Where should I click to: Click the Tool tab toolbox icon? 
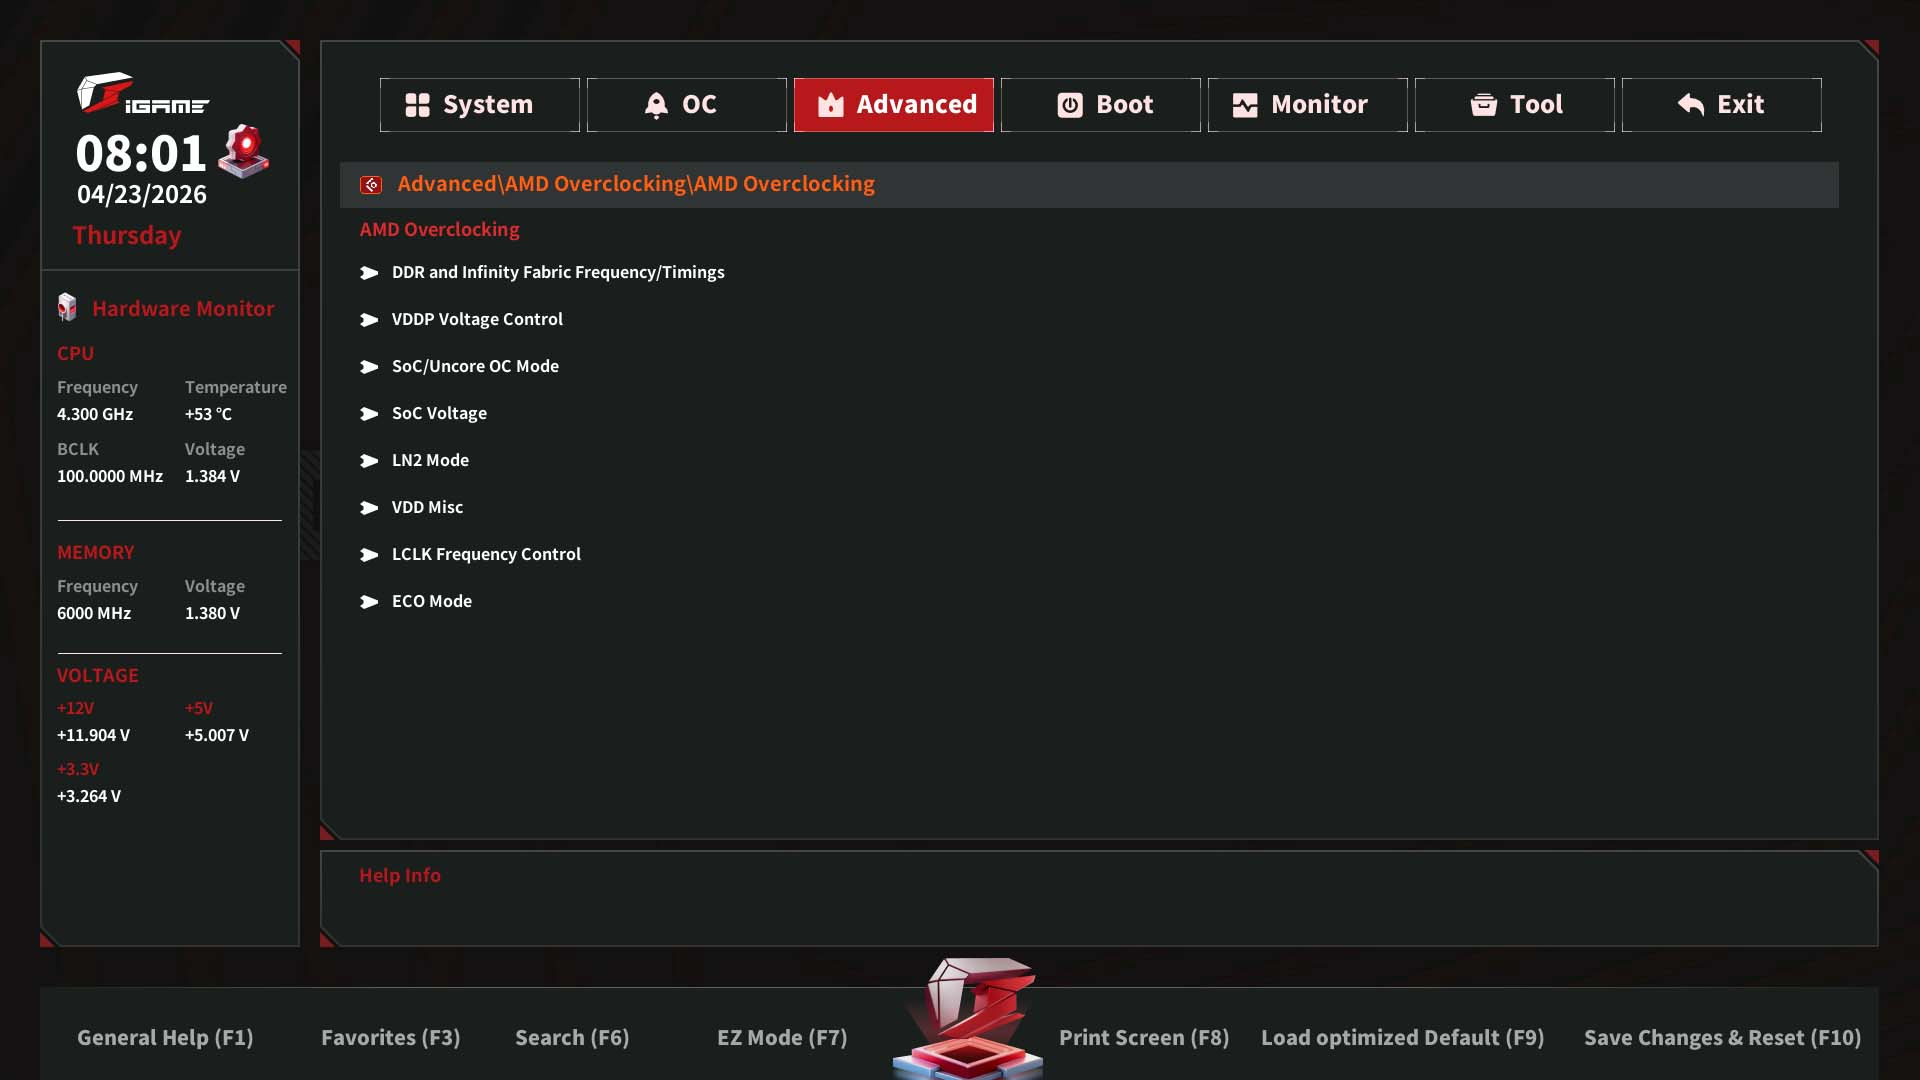pyautogui.click(x=1484, y=105)
